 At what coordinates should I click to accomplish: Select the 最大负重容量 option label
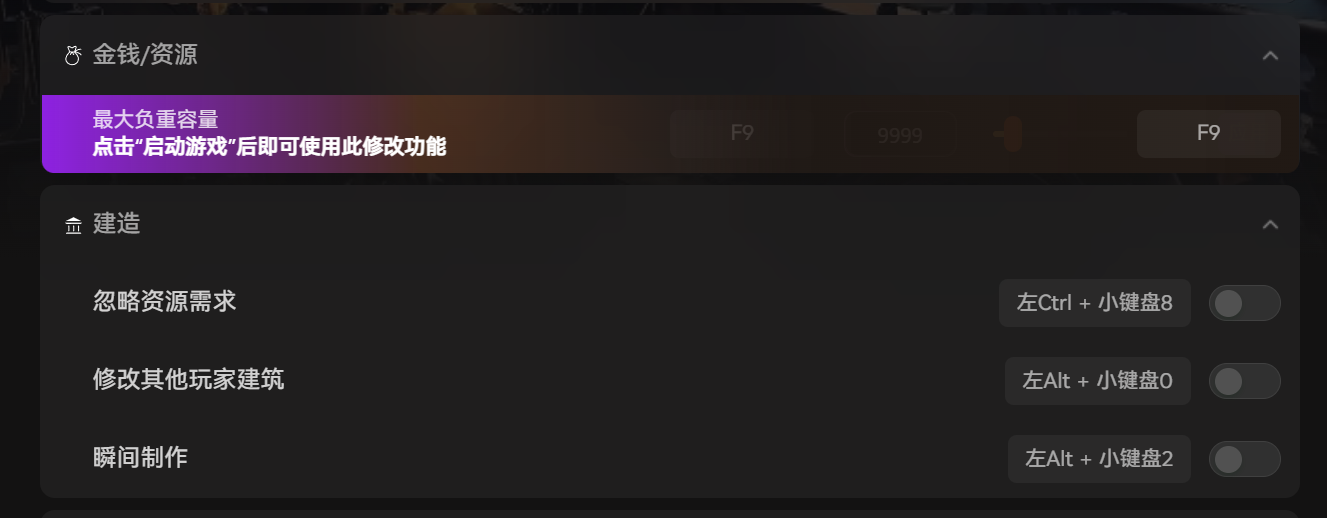pos(155,120)
